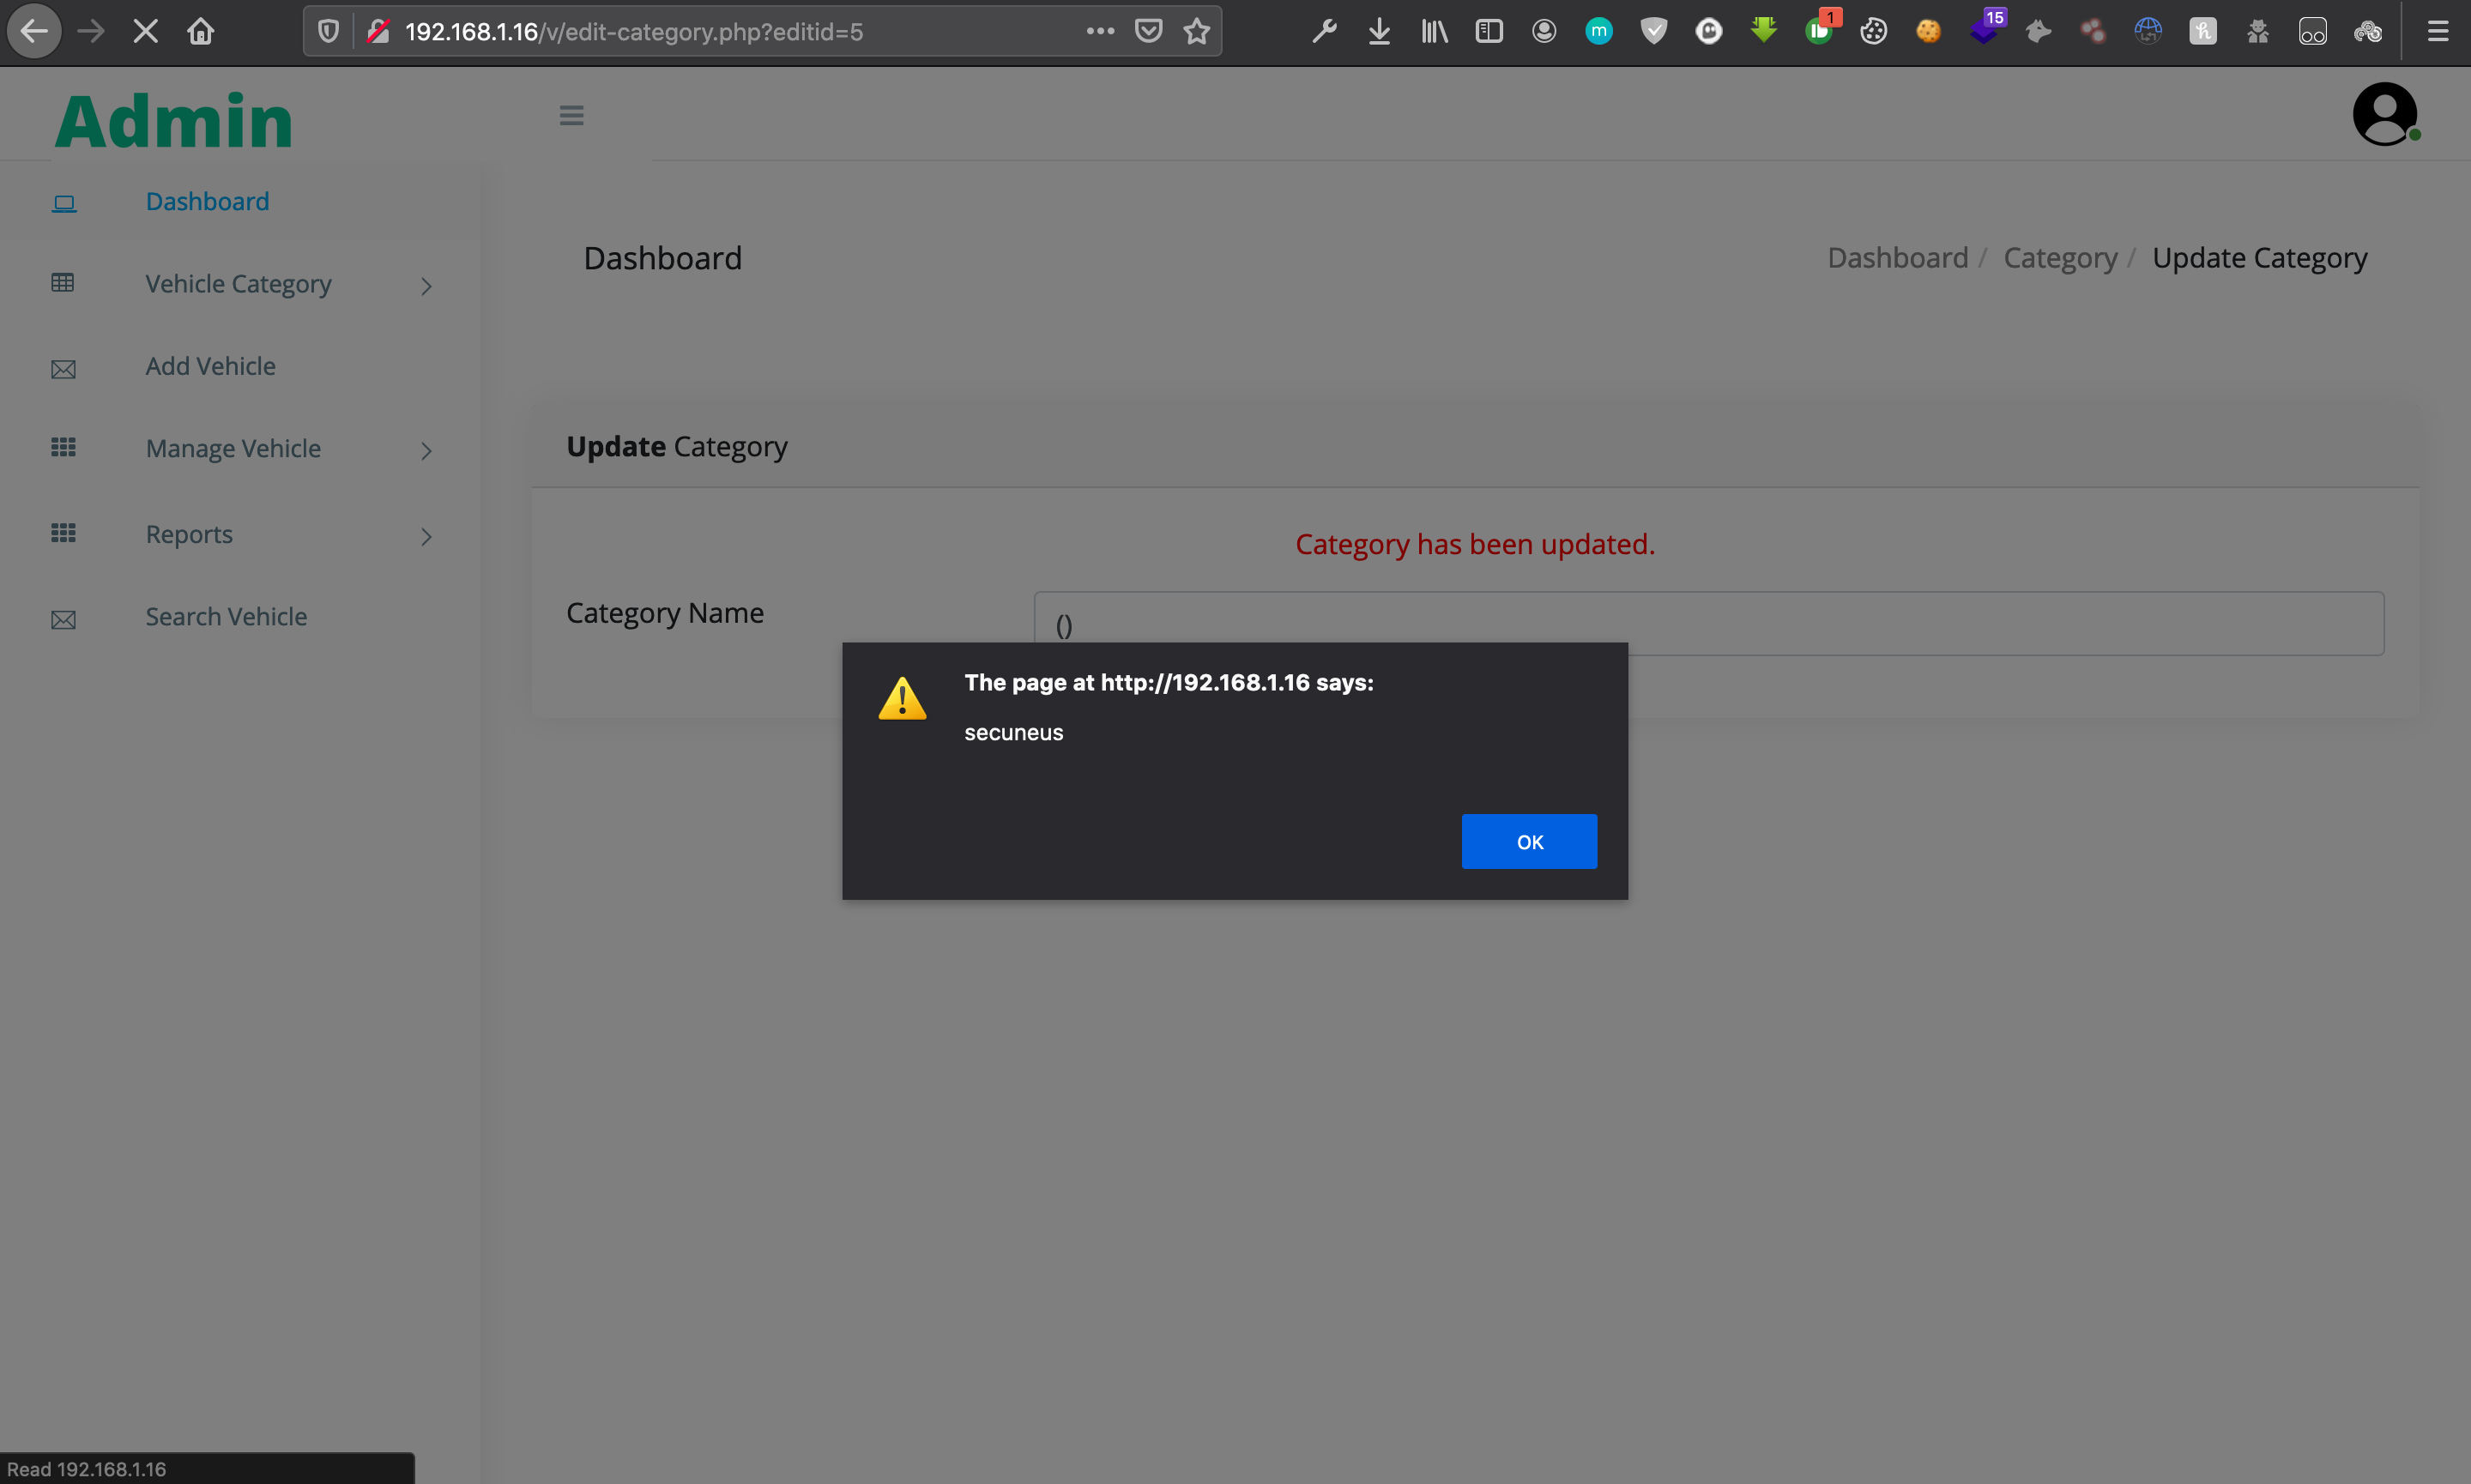Click the Category breadcrumb link
The image size is (2471, 1484).
[2060, 258]
